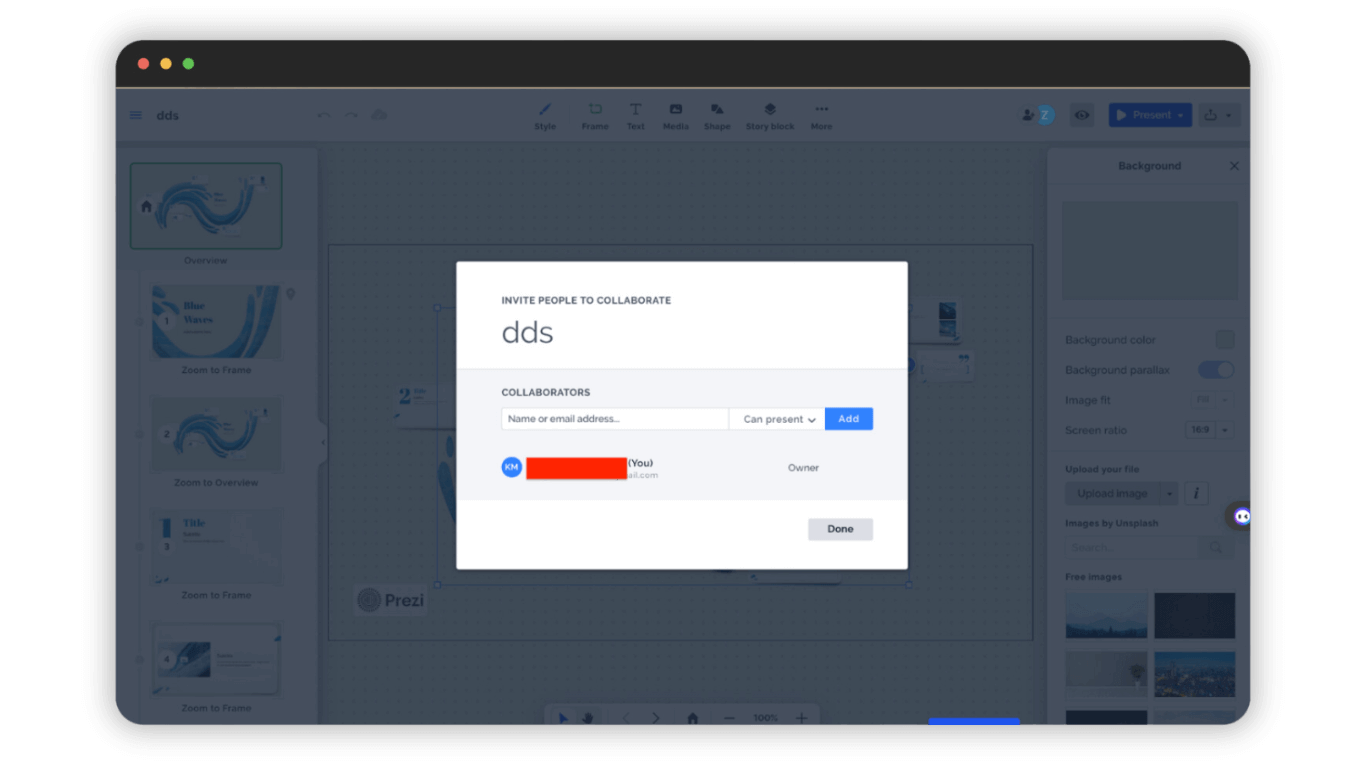Select the Zoom to Overview thumbnail

pos(216,435)
